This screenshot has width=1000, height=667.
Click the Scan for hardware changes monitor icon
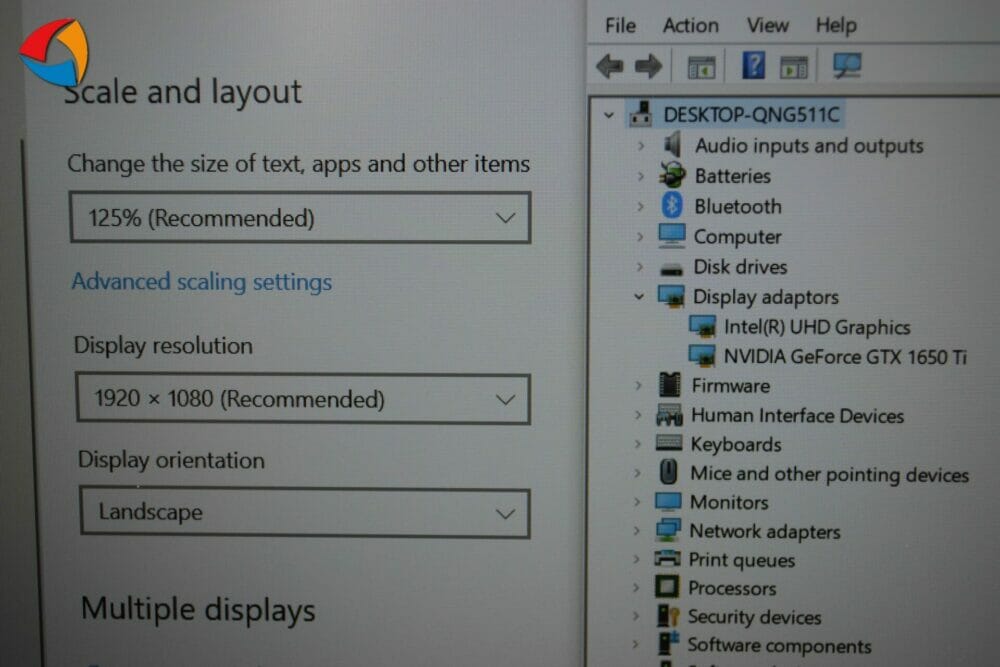tap(847, 65)
